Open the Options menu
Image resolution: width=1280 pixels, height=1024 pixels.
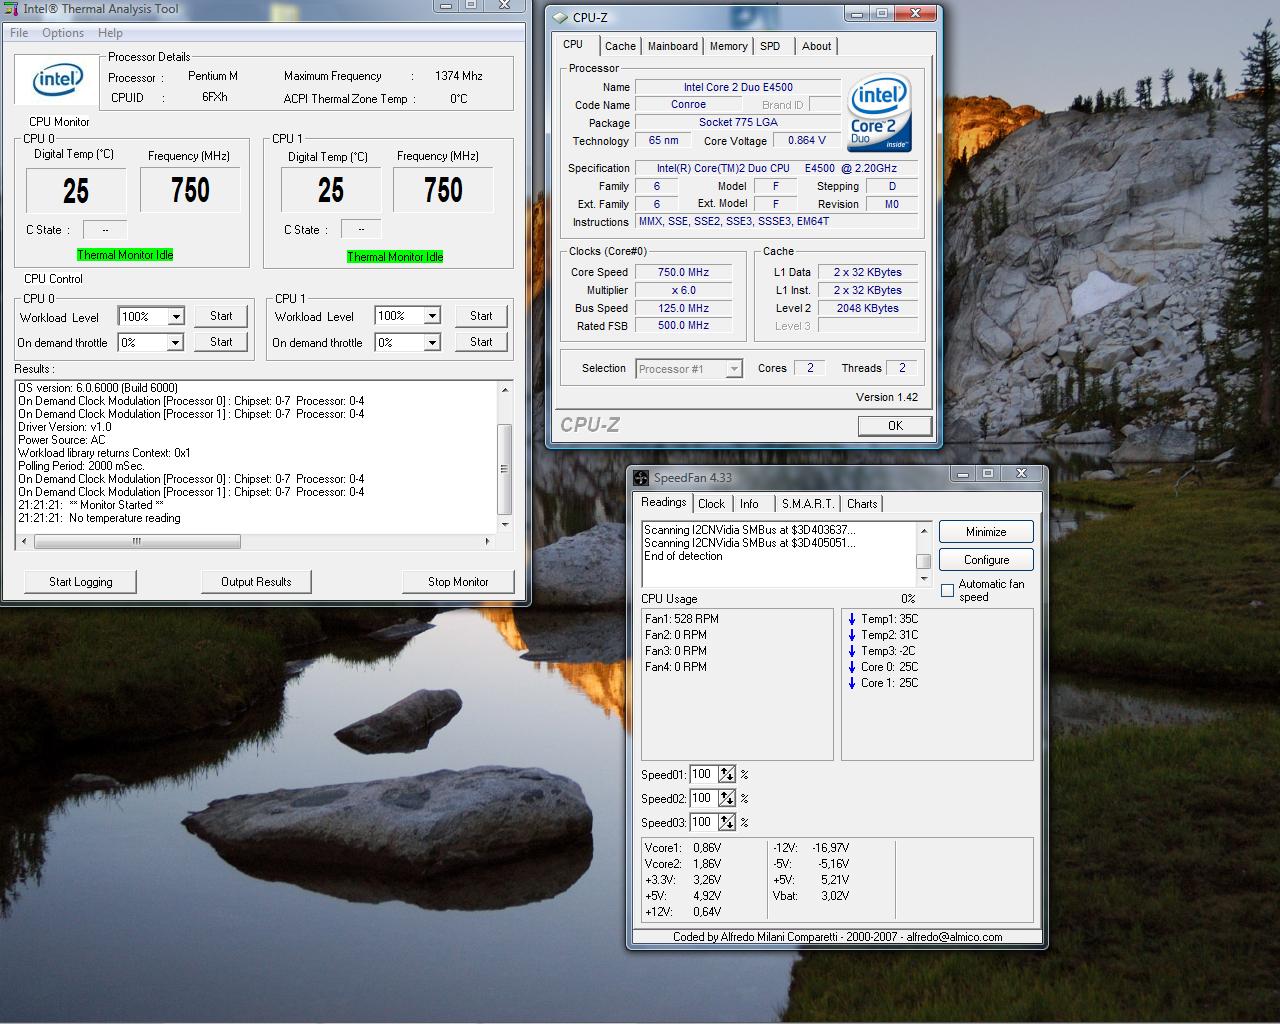click(63, 33)
